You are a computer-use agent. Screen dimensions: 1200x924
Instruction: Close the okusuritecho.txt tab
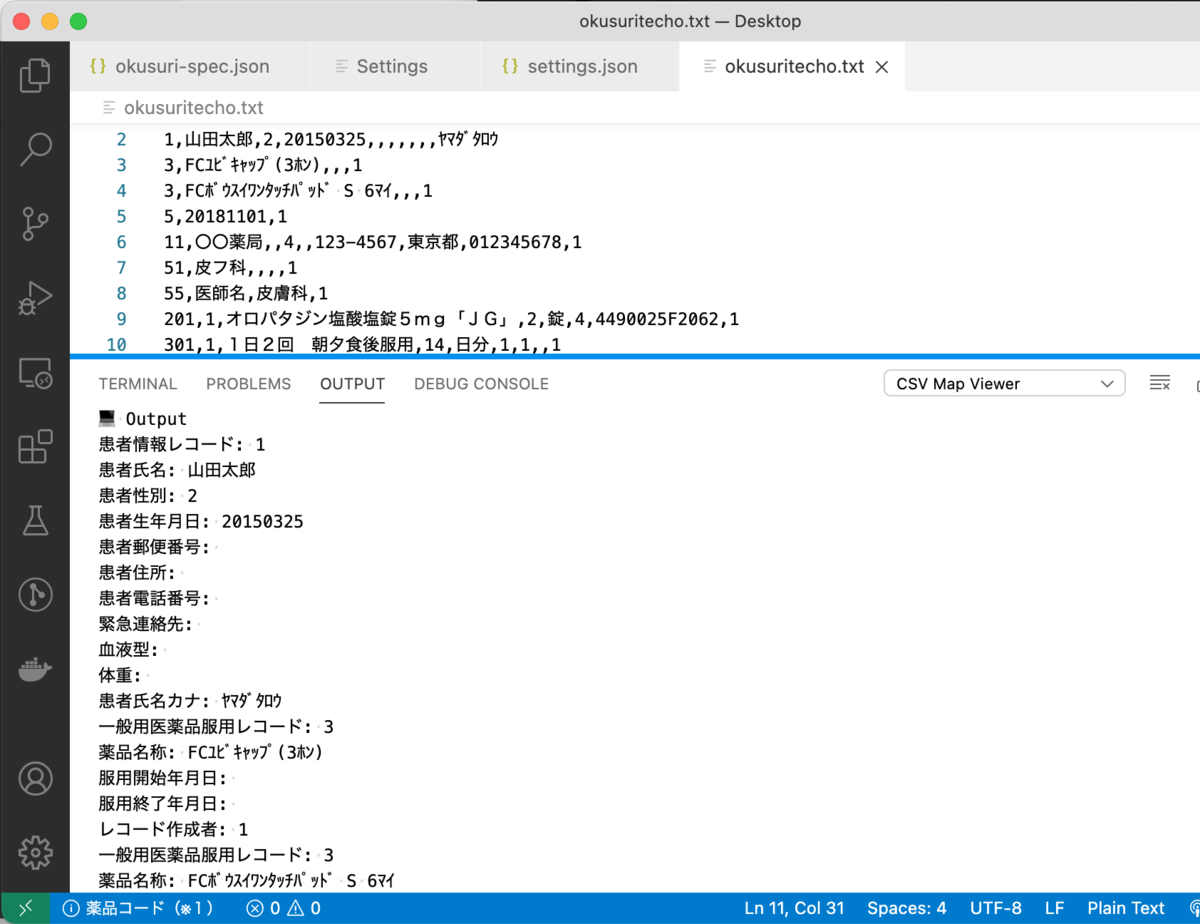882,67
